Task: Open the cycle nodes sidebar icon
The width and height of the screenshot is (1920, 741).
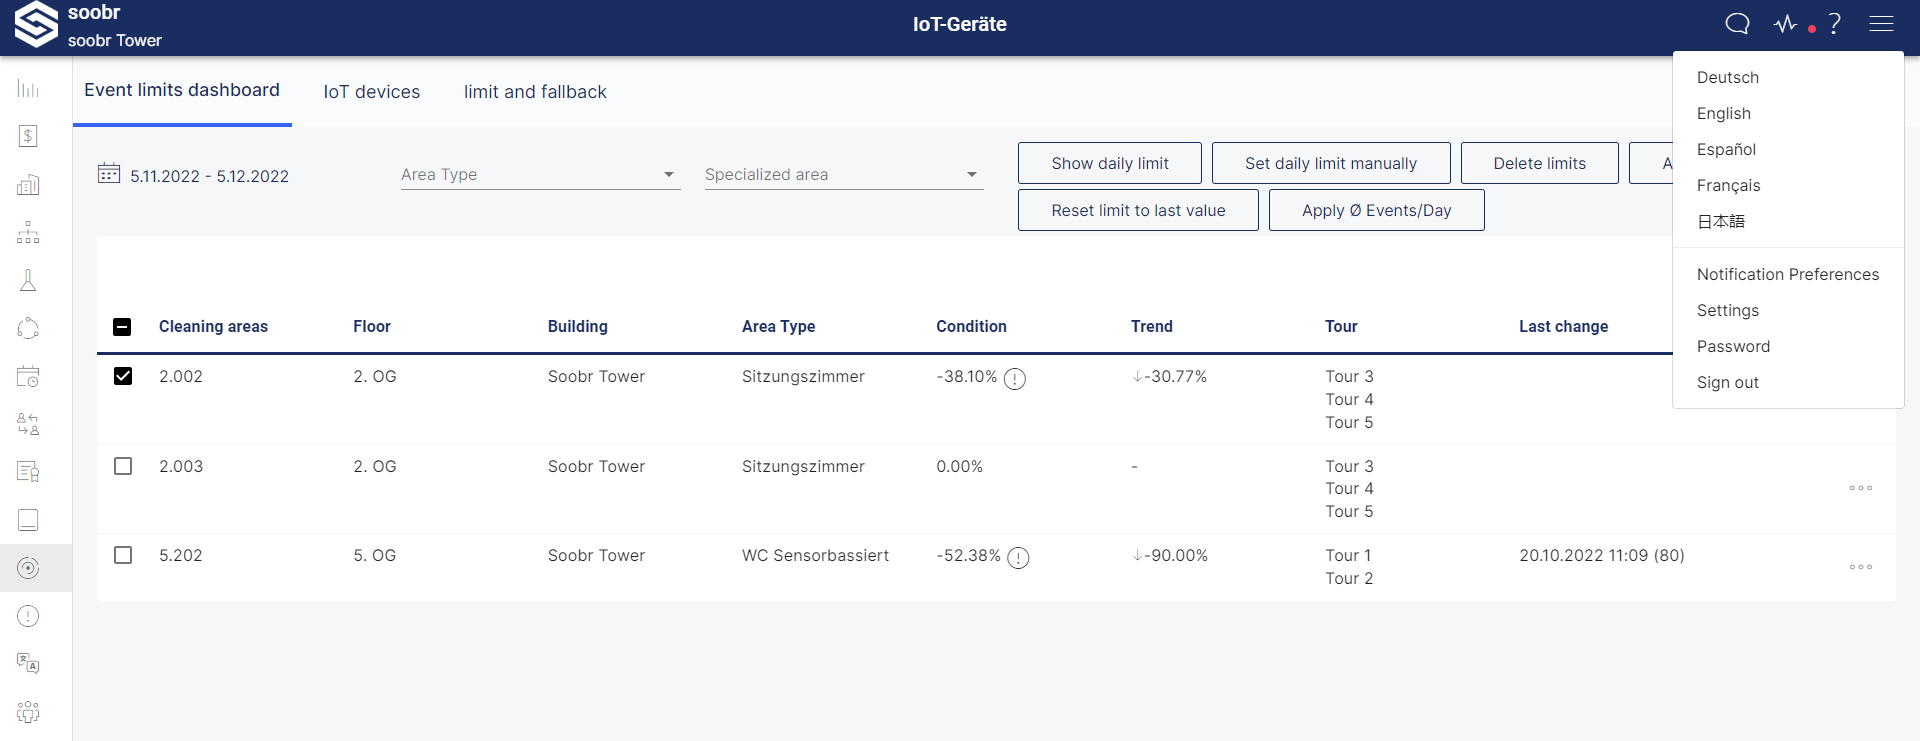Action: [x=28, y=328]
